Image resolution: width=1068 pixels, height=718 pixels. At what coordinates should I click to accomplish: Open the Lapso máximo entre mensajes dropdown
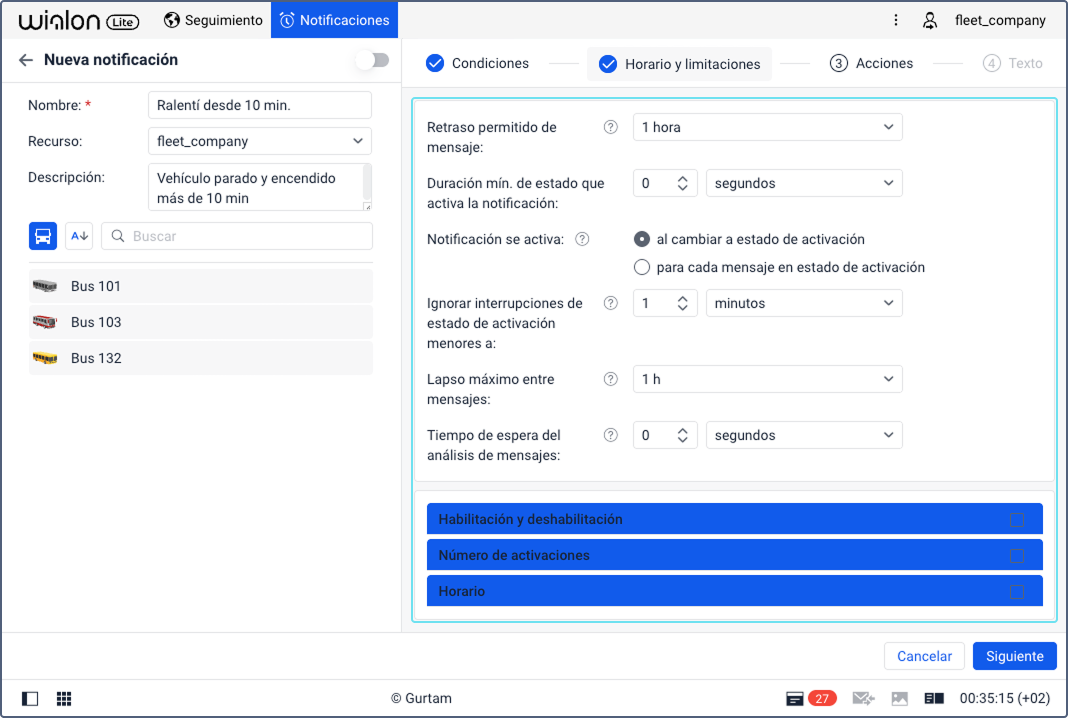click(x=767, y=379)
